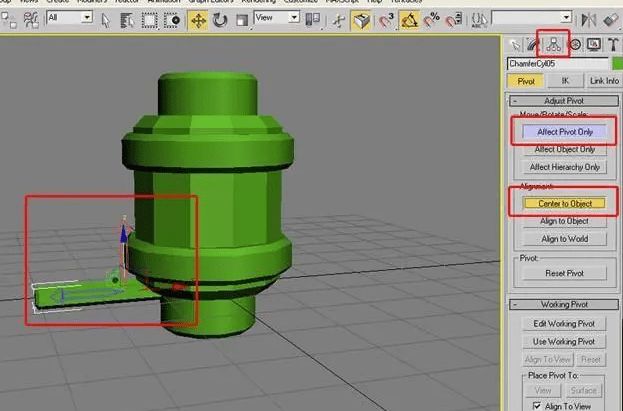Open Edit Named Selection Sets
This screenshot has width=623, height=411.
click(x=479, y=20)
